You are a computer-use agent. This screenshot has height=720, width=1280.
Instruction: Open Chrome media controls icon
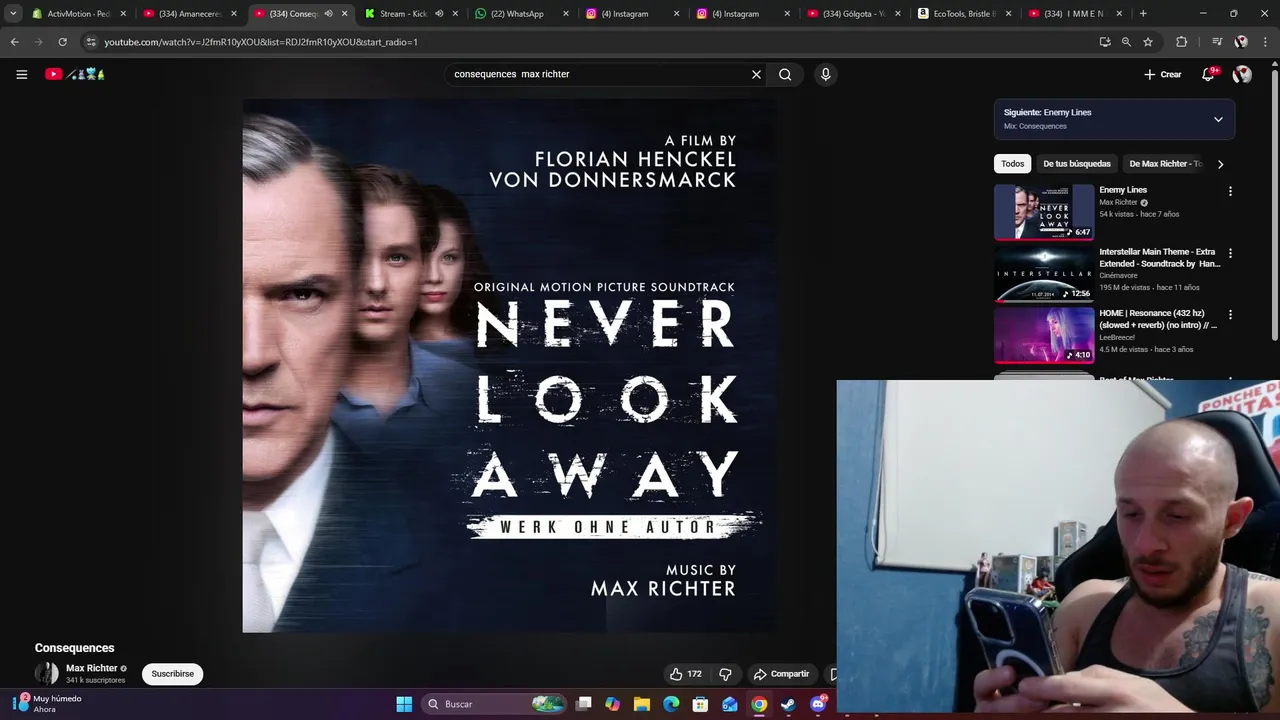[1216, 42]
